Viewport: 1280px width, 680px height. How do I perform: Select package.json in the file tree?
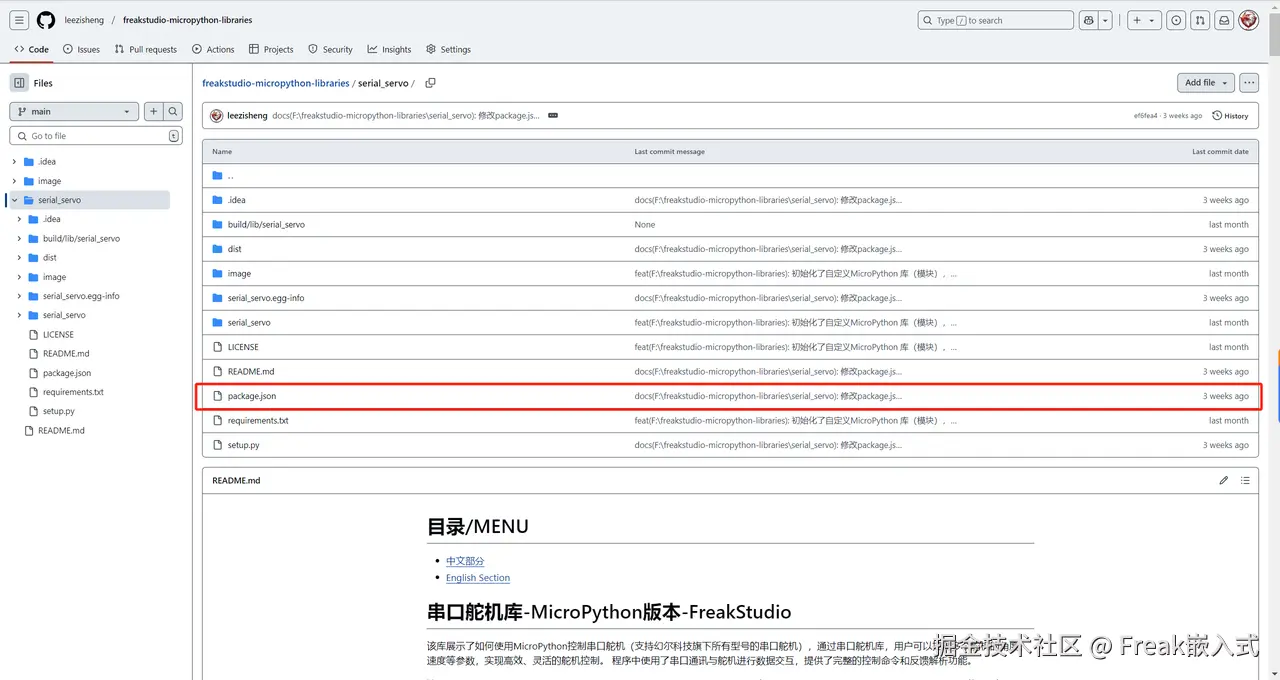click(67, 373)
